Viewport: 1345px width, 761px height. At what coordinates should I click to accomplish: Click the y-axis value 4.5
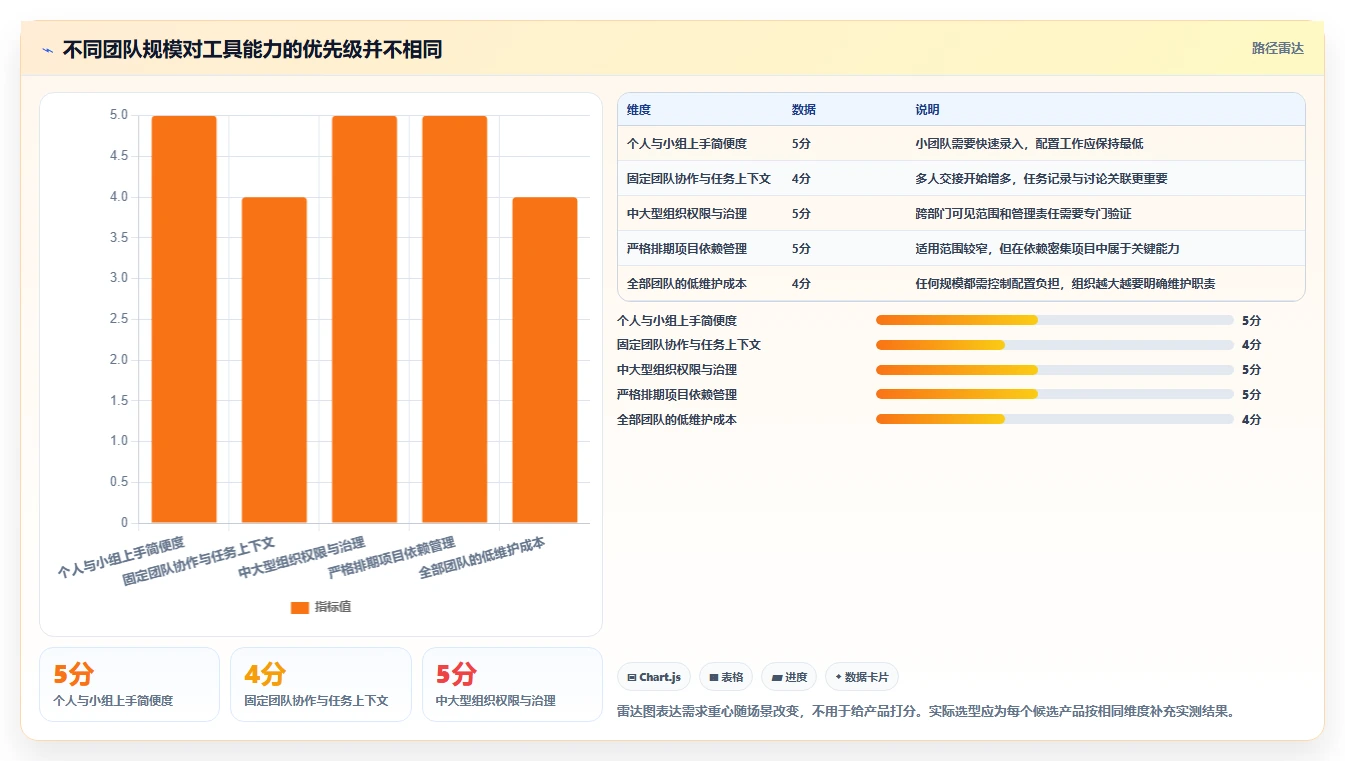(118, 156)
